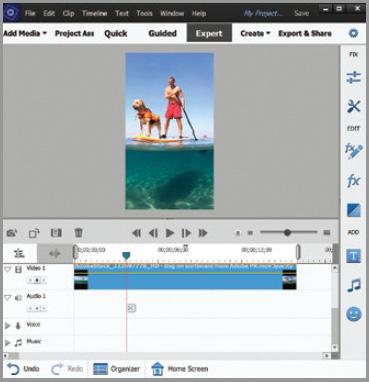Collapse the Video 1 track
369x382 pixels.
point(7,269)
